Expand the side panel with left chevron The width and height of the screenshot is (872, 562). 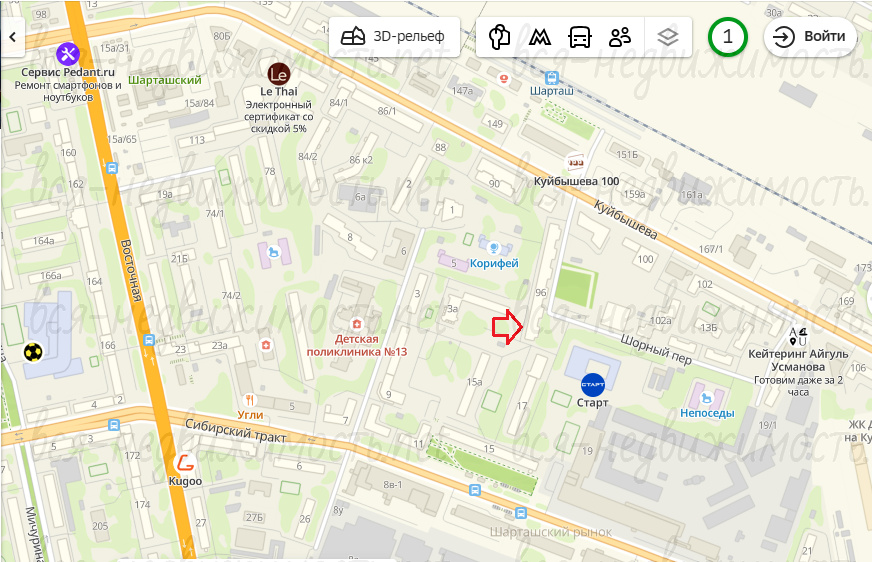[x=12, y=37]
